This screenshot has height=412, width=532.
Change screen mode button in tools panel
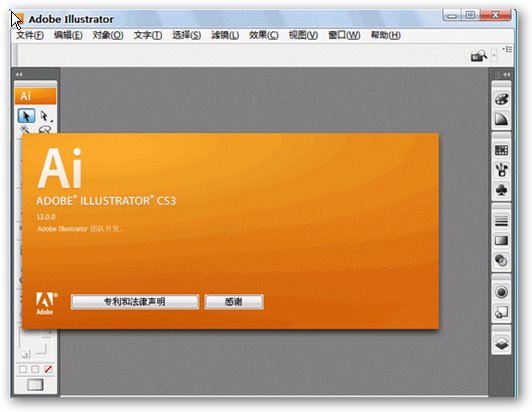click(x=35, y=385)
